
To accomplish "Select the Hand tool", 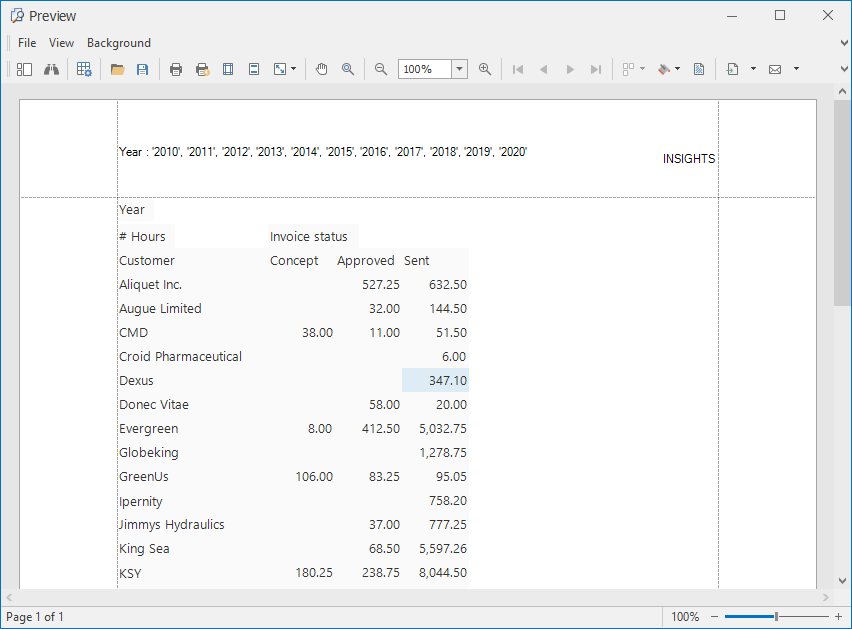I will click(322, 69).
